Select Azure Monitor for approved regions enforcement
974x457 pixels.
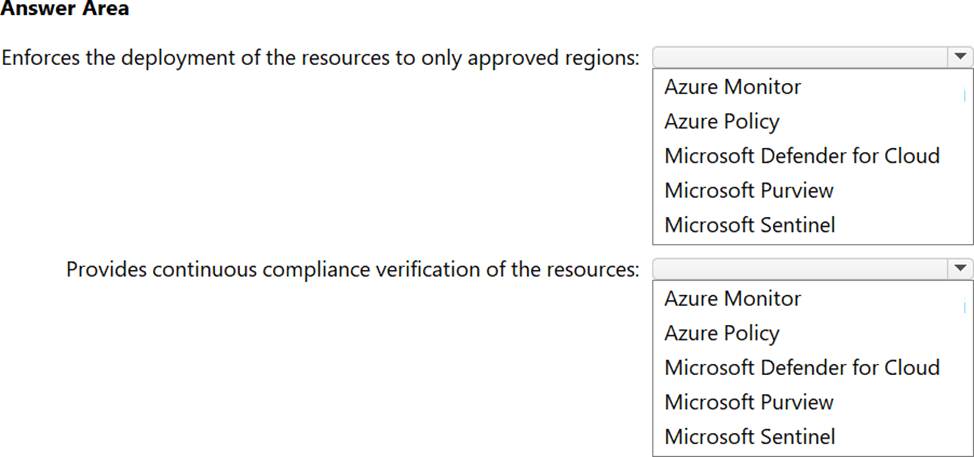pos(732,87)
